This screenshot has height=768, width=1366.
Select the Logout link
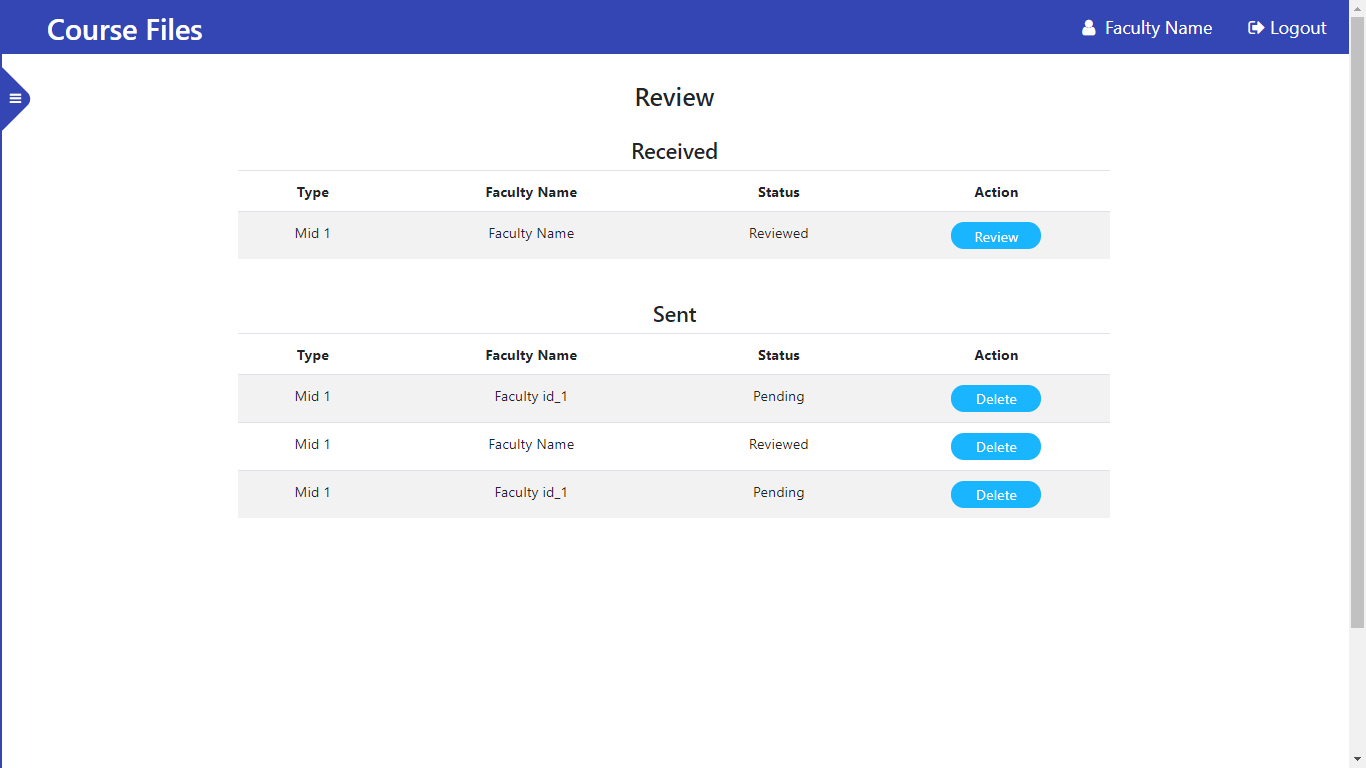[x=1287, y=28]
